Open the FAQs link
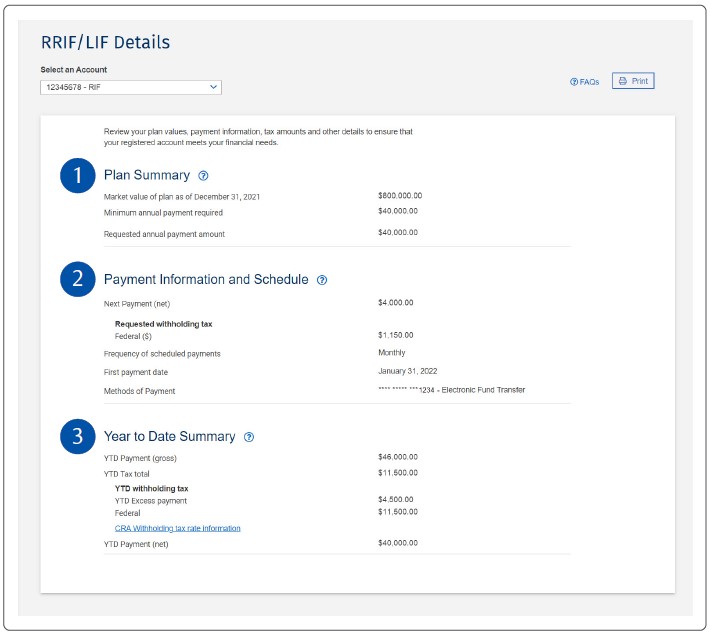The height and width of the screenshot is (635, 710). pyautogui.click(x=589, y=82)
